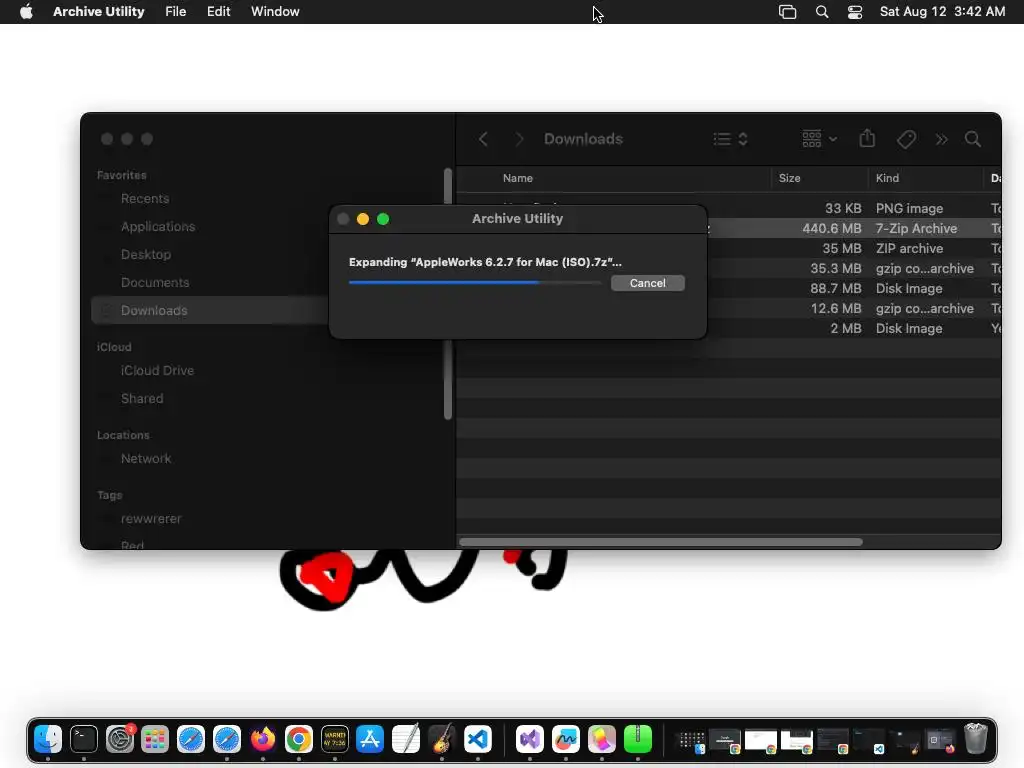Open the Apple menu

coord(26,12)
